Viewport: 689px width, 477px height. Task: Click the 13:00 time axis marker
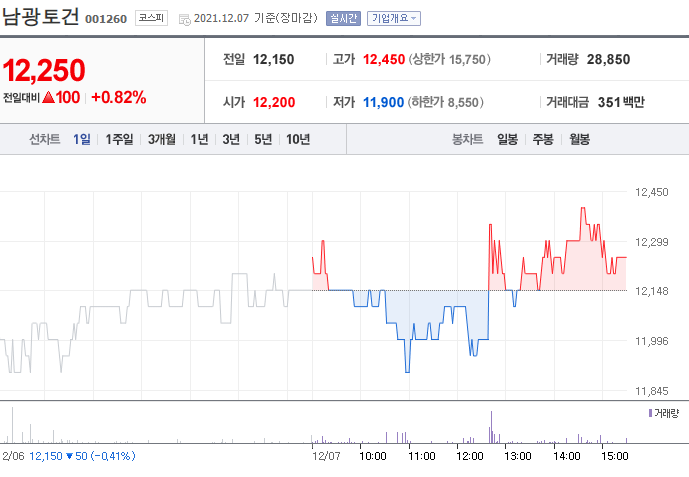[518, 456]
